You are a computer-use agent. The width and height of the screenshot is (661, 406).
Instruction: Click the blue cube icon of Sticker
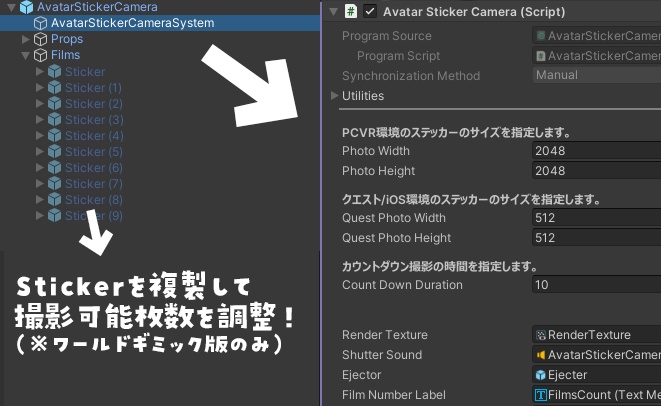click(x=54, y=72)
